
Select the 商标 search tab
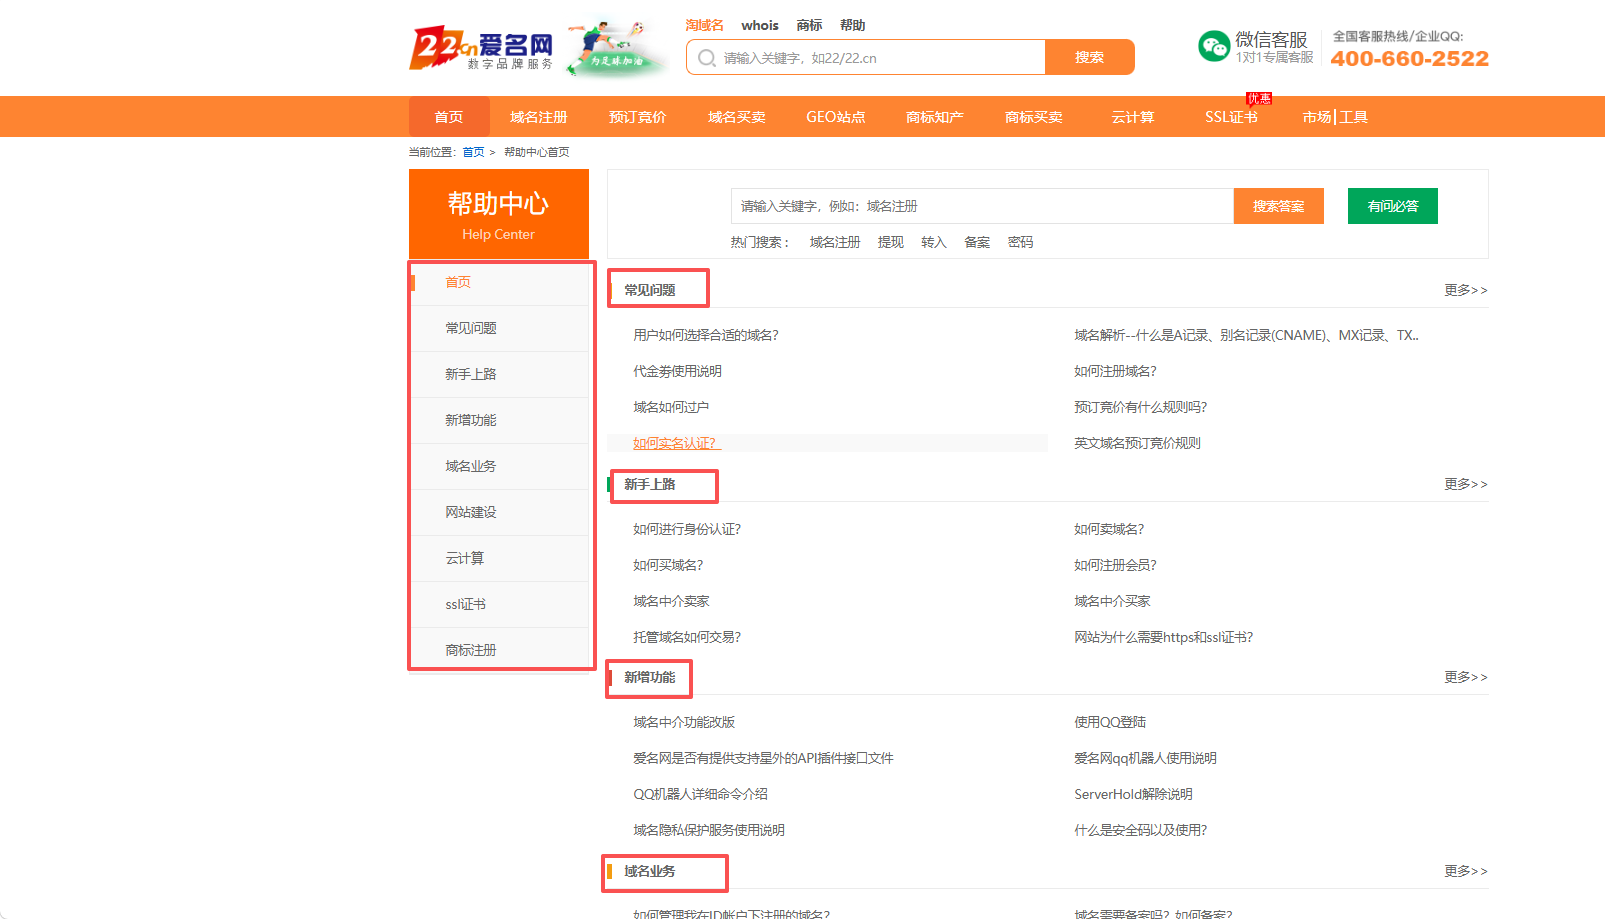coord(809,25)
